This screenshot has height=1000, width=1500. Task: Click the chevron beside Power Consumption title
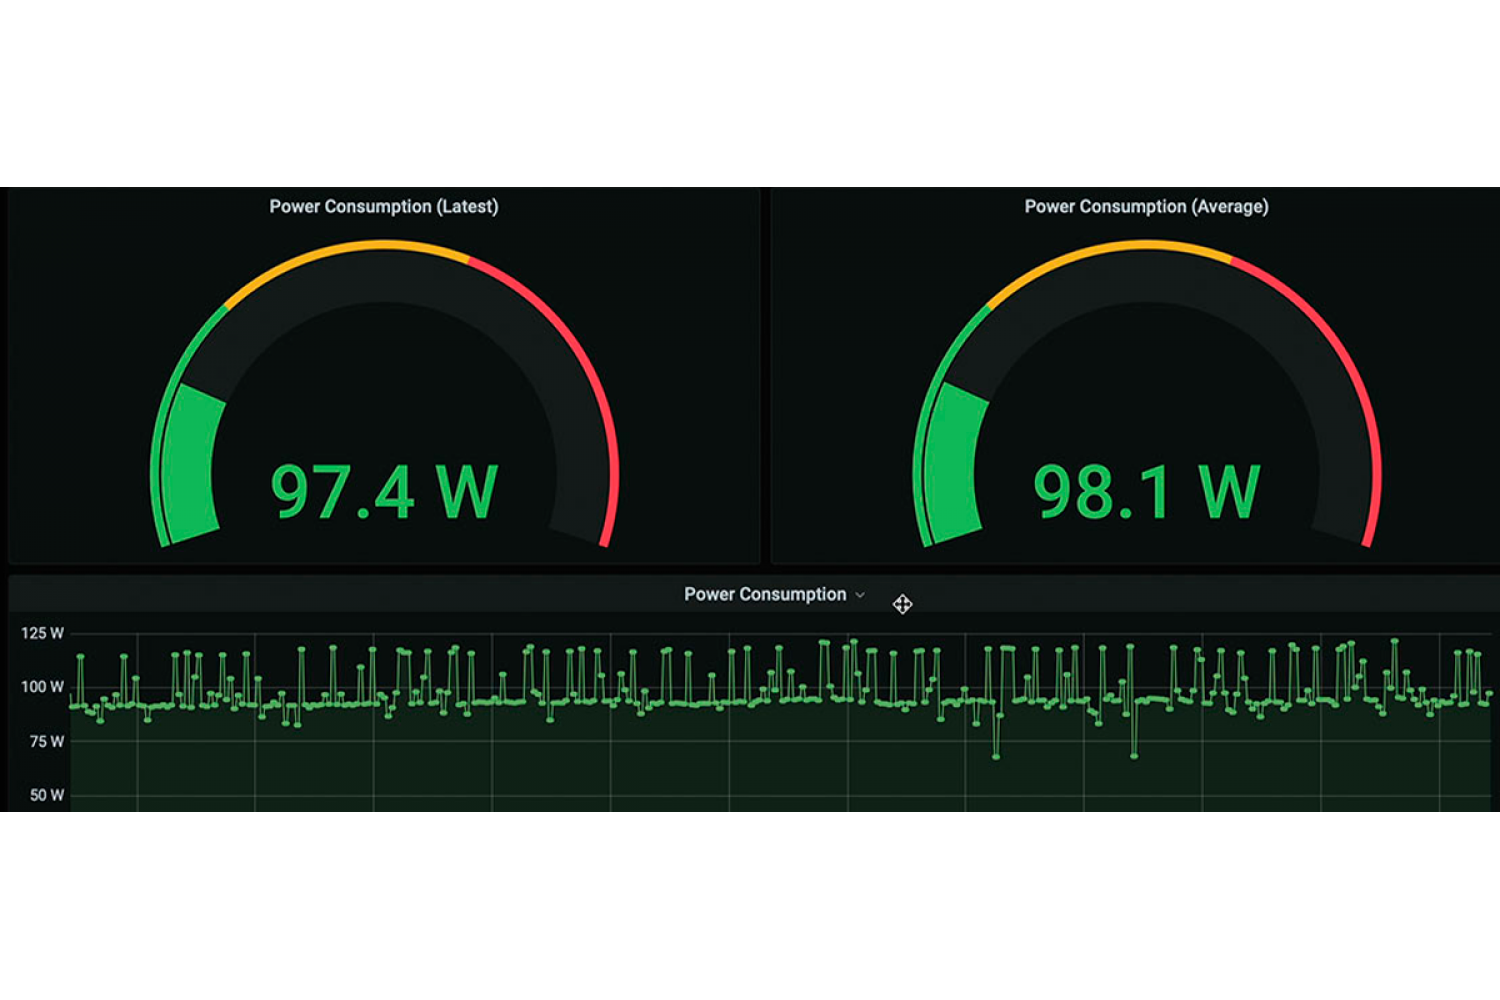pyautogui.click(x=860, y=595)
